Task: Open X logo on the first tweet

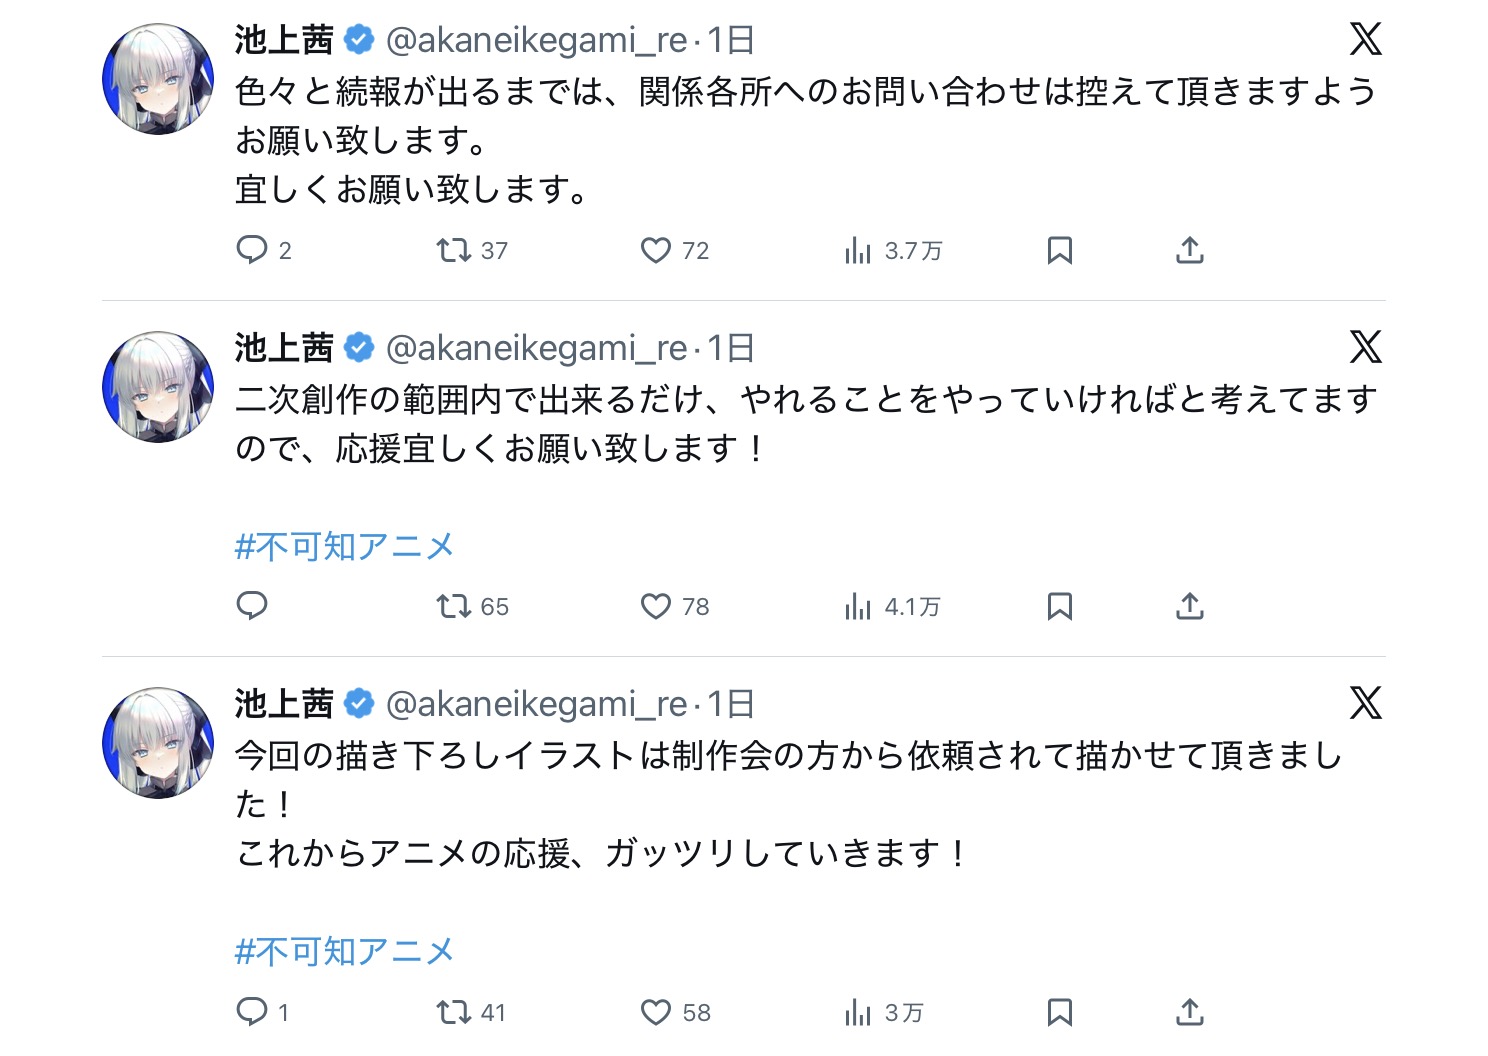Action: click(1365, 40)
